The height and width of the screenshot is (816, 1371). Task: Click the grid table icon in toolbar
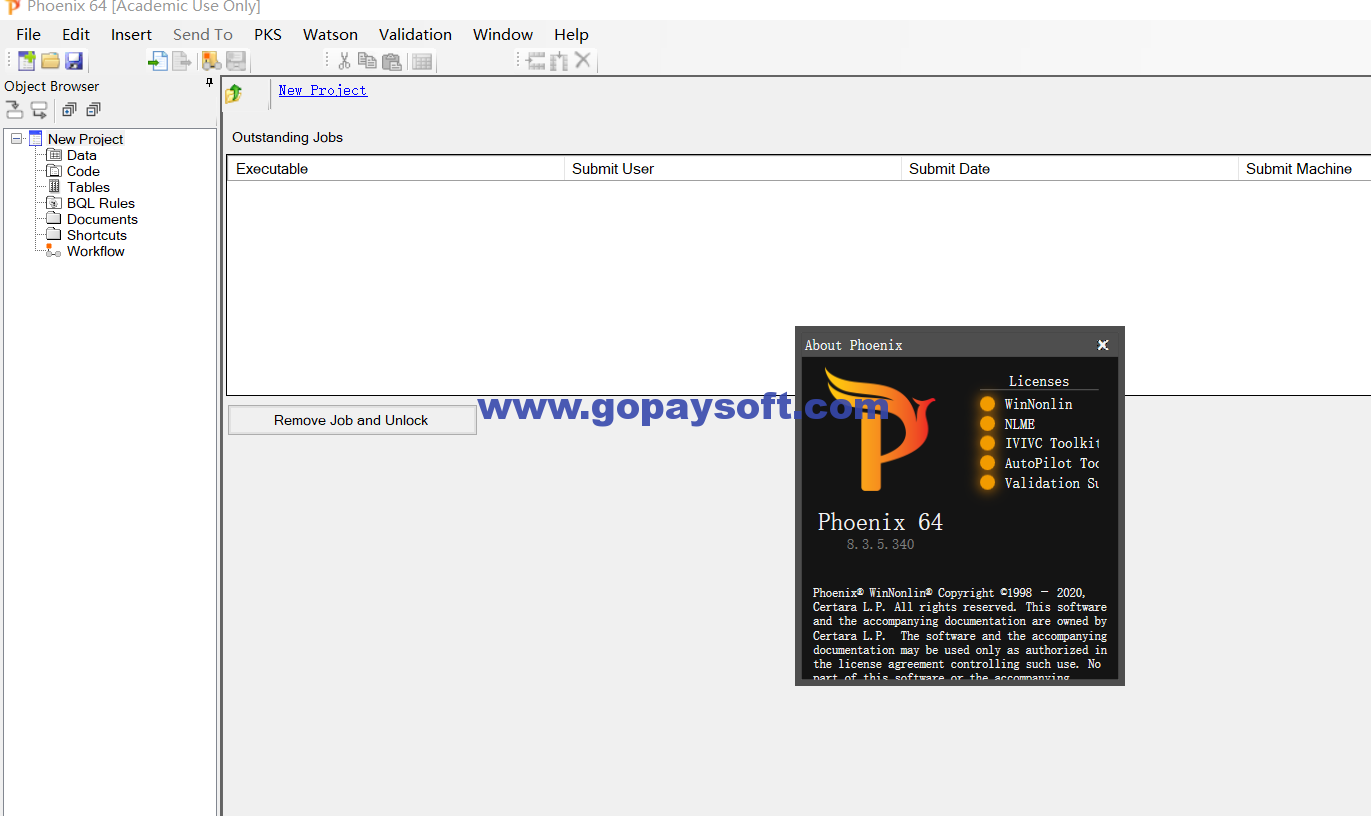422,62
